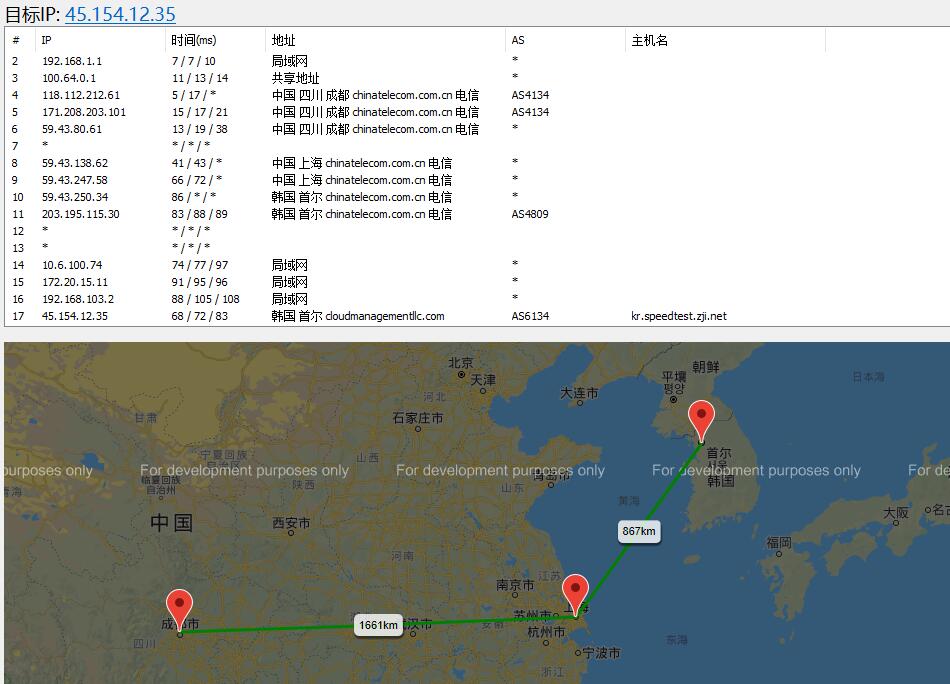Screen dimensions: 950x684
Task: Select IP 171.208.203.101 in hop 5
Action: pyautogui.click(x=84, y=112)
